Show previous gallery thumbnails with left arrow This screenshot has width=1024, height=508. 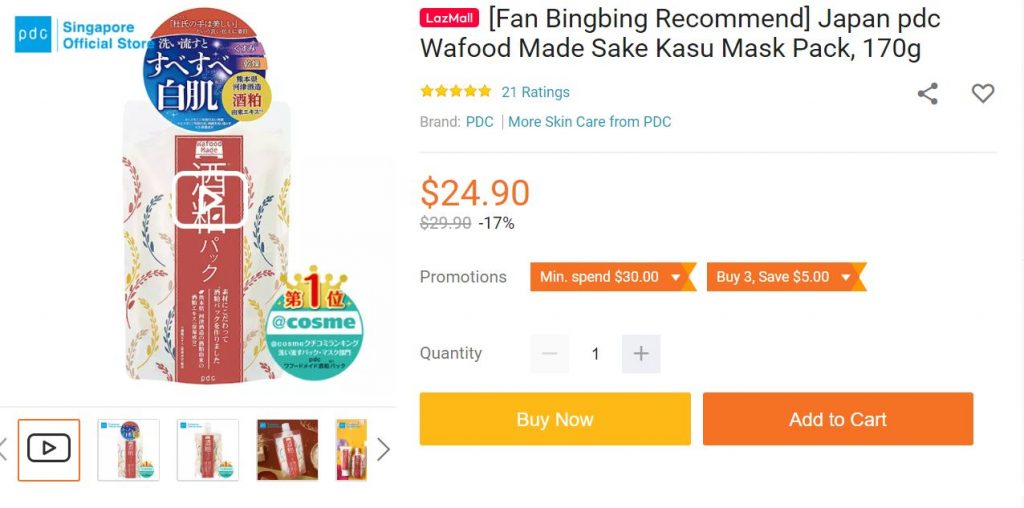point(4,449)
